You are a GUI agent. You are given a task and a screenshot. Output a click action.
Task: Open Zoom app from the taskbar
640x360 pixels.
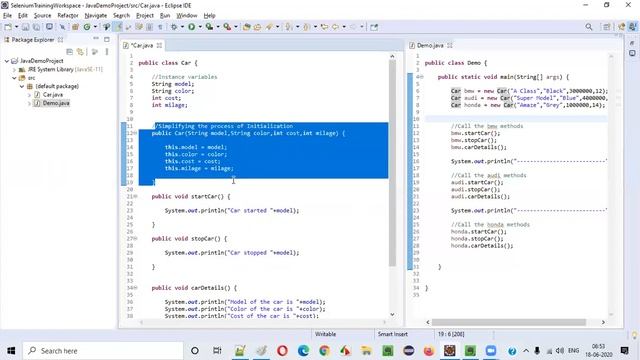point(491,351)
